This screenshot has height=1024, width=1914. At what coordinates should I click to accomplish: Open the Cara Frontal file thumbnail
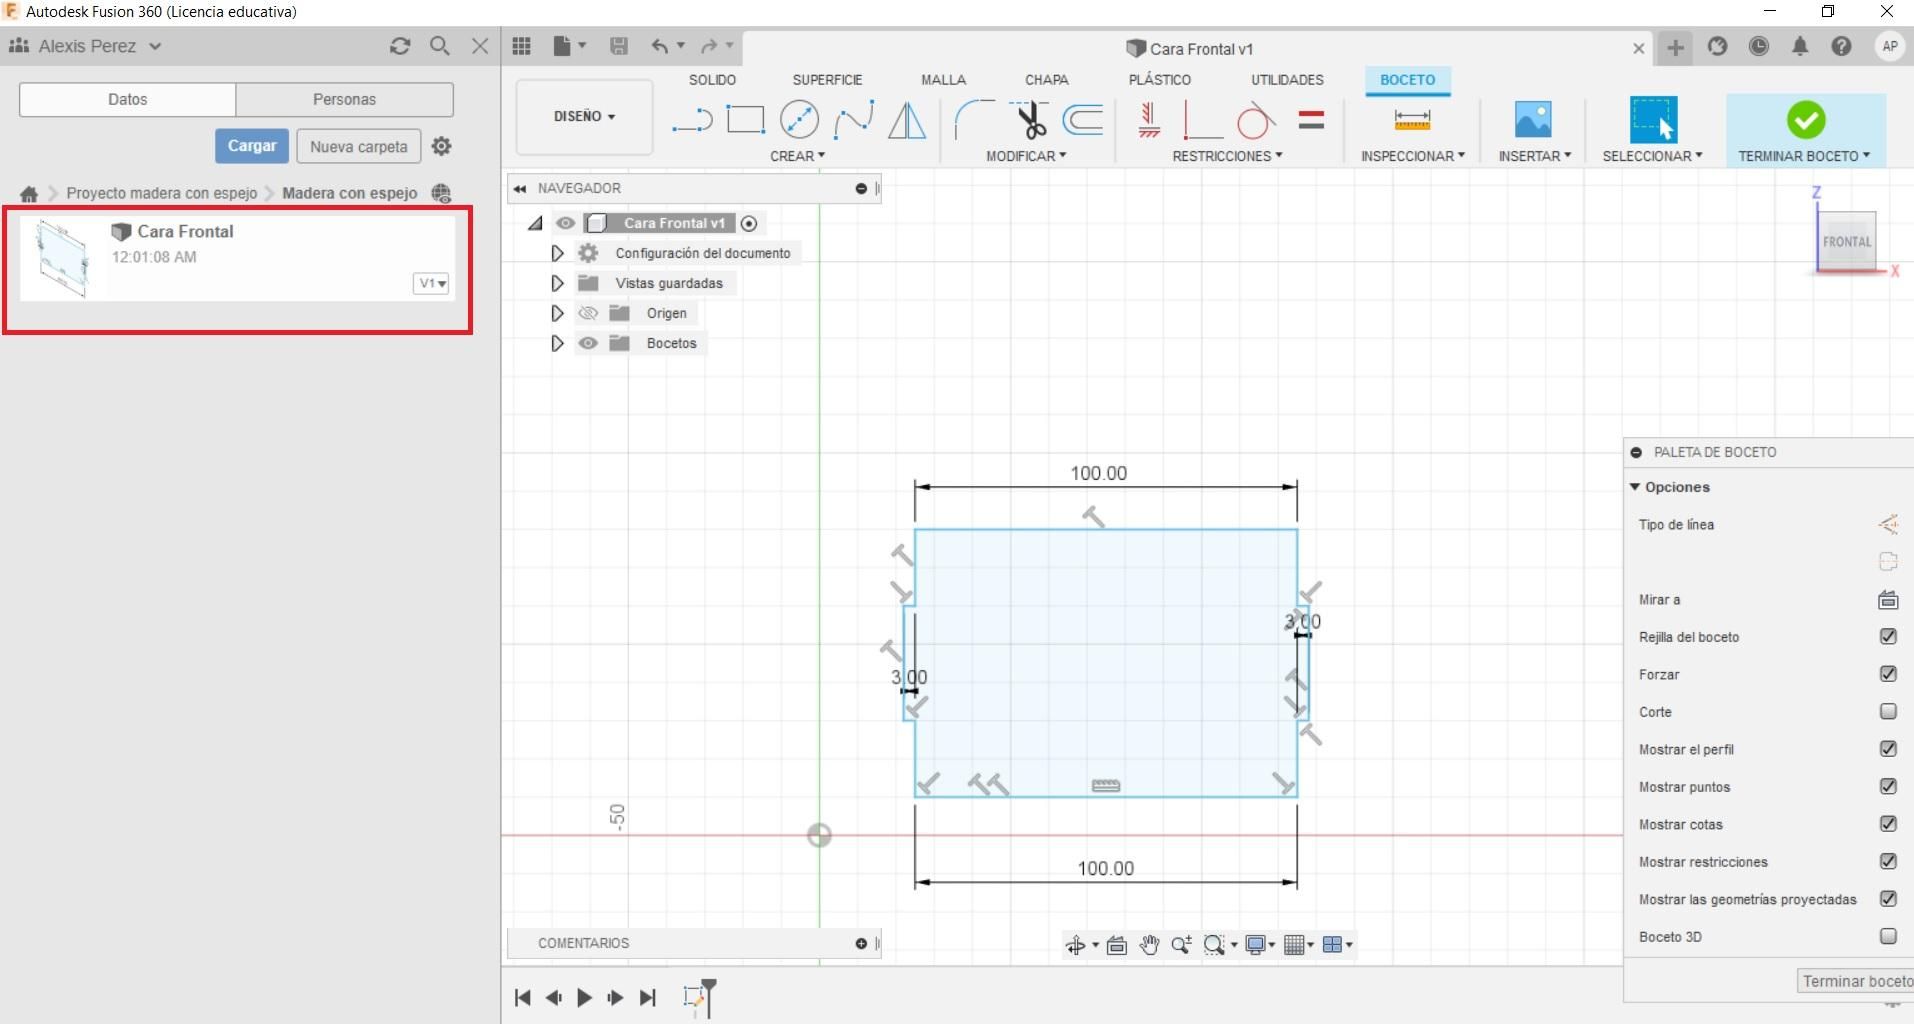click(x=61, y=258)
